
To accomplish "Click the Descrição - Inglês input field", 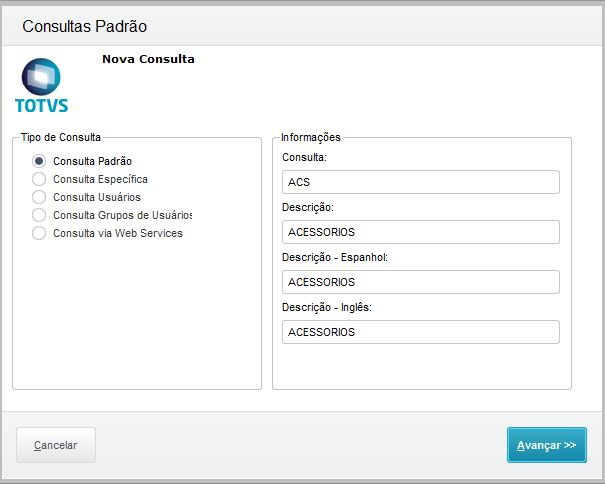I will tap(421, 332).
